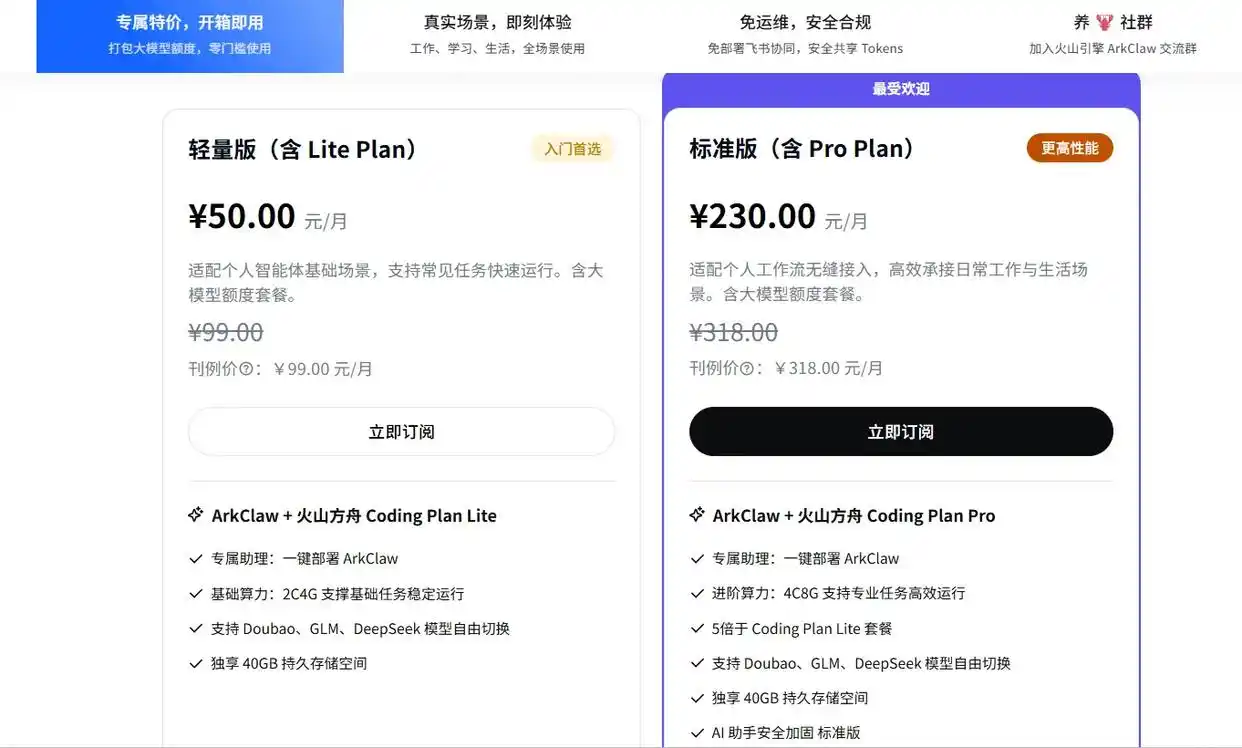
Task: Click the checkmark beside 基础算力 2C4G
Action: pyautogui.click(x=196, y=594)
